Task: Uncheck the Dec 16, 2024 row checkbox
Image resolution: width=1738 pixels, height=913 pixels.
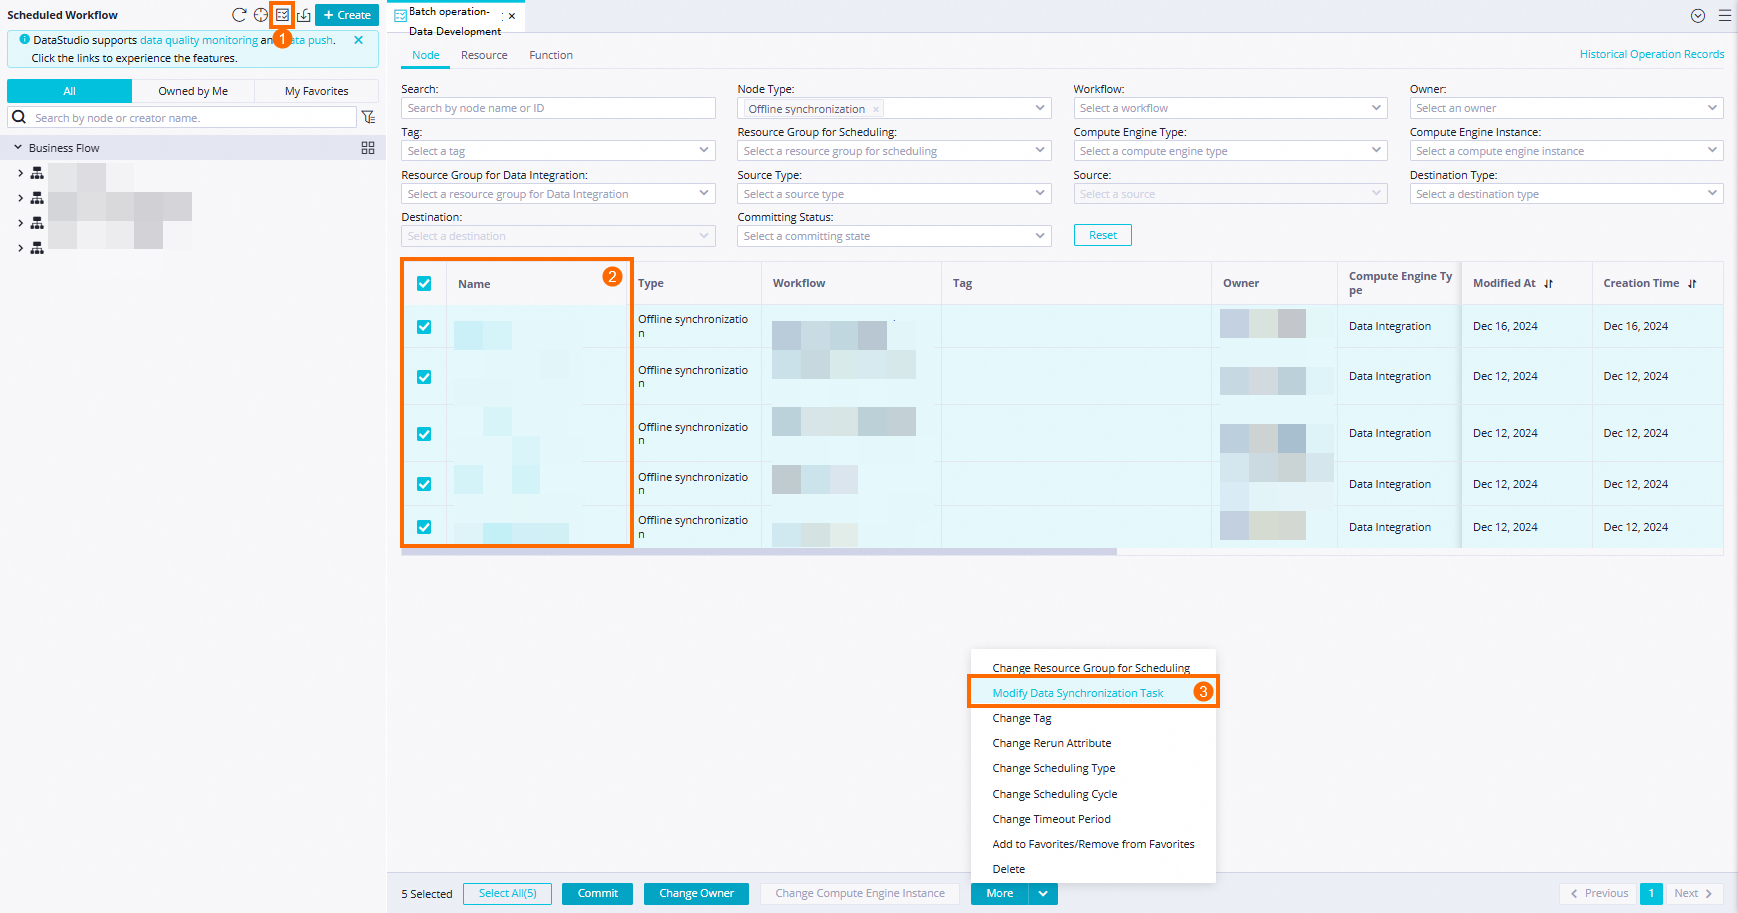Action: point(424,327)
